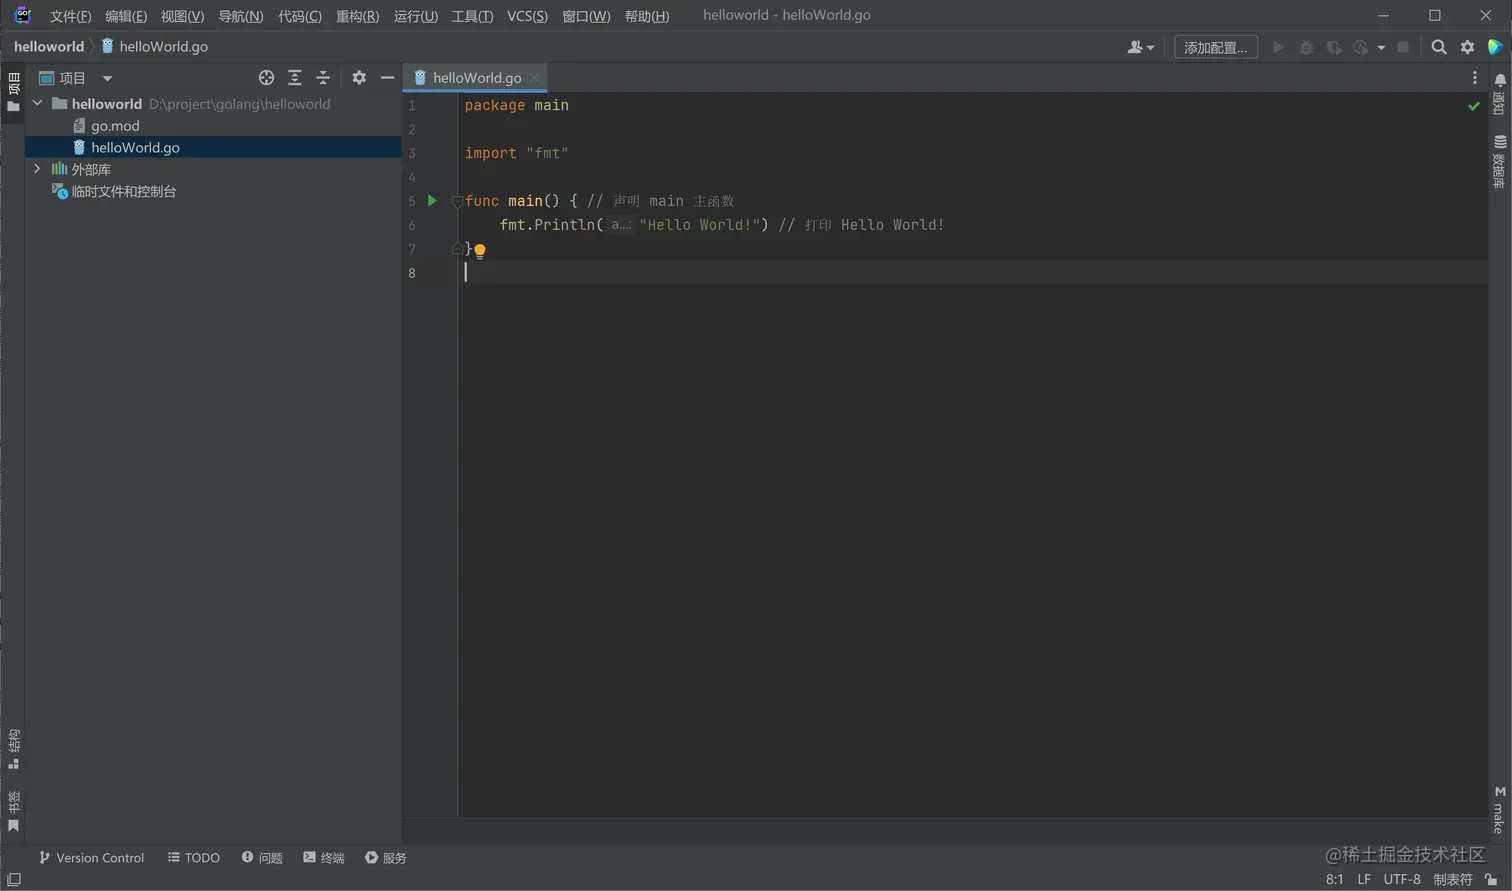Toggle the 结构 structure tool window
The image size is (1512, 891).
pyautogui.click(x=13, y=749)
